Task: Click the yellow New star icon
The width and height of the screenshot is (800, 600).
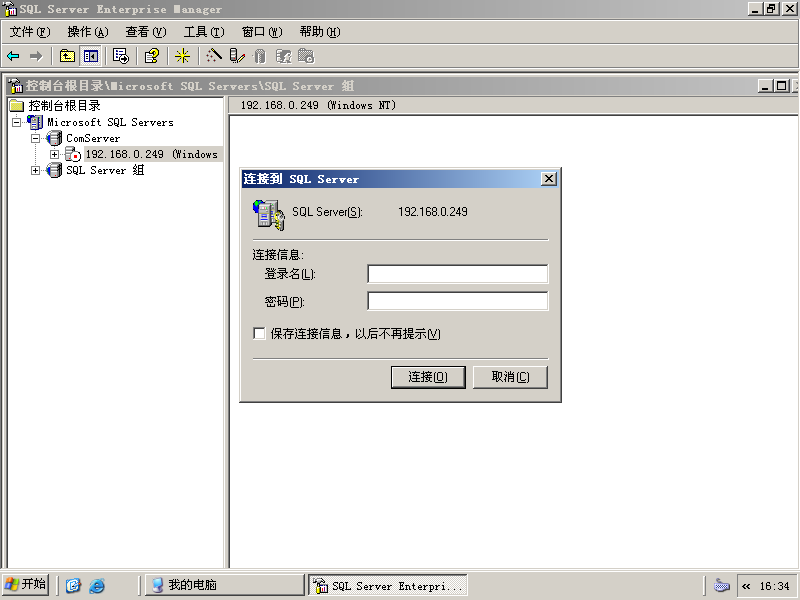Action: pos(182,56)
